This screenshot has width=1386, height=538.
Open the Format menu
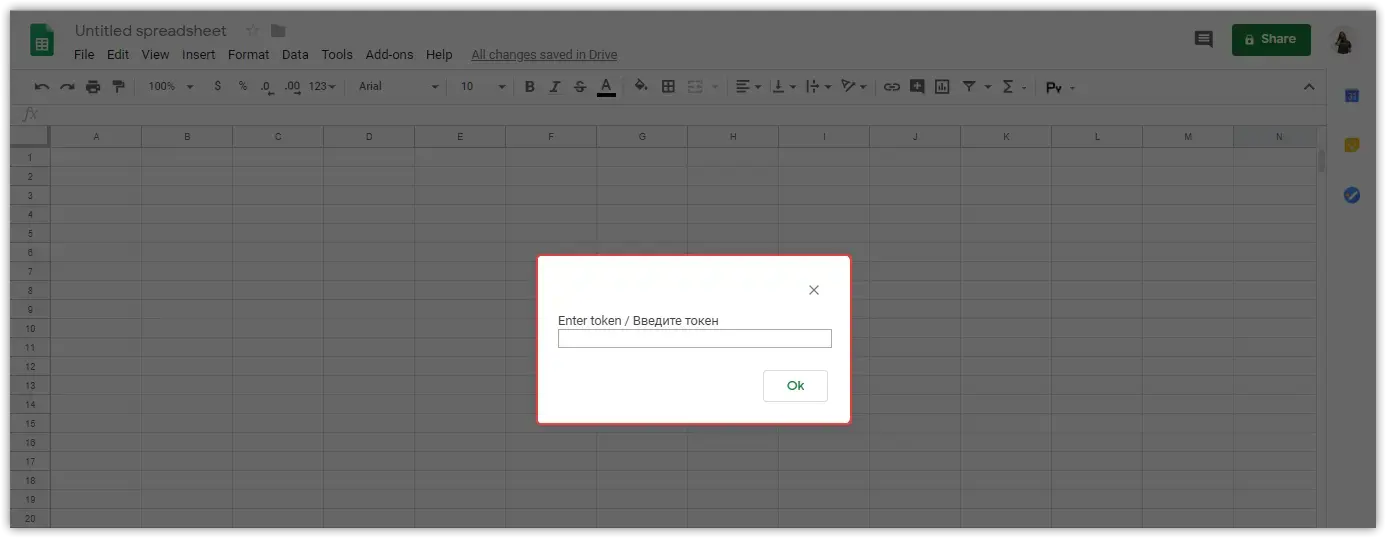[249, 55]
